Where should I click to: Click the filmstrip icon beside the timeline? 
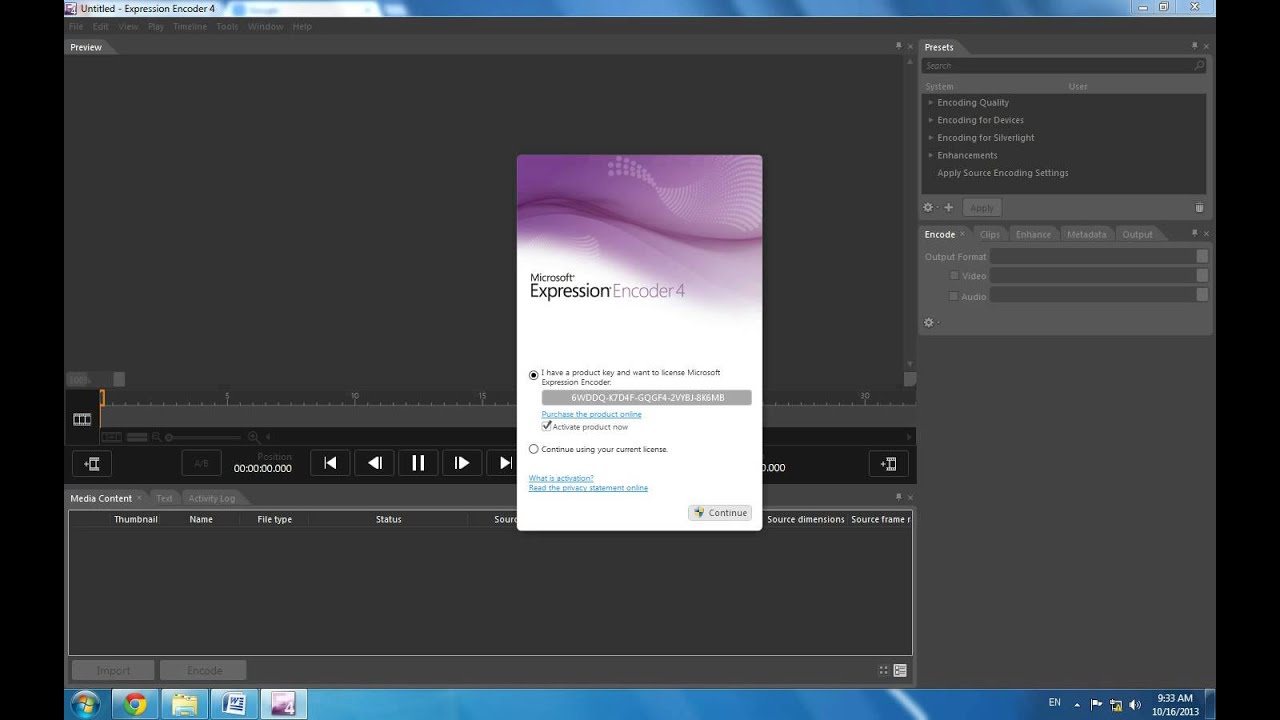click(82, 419)
